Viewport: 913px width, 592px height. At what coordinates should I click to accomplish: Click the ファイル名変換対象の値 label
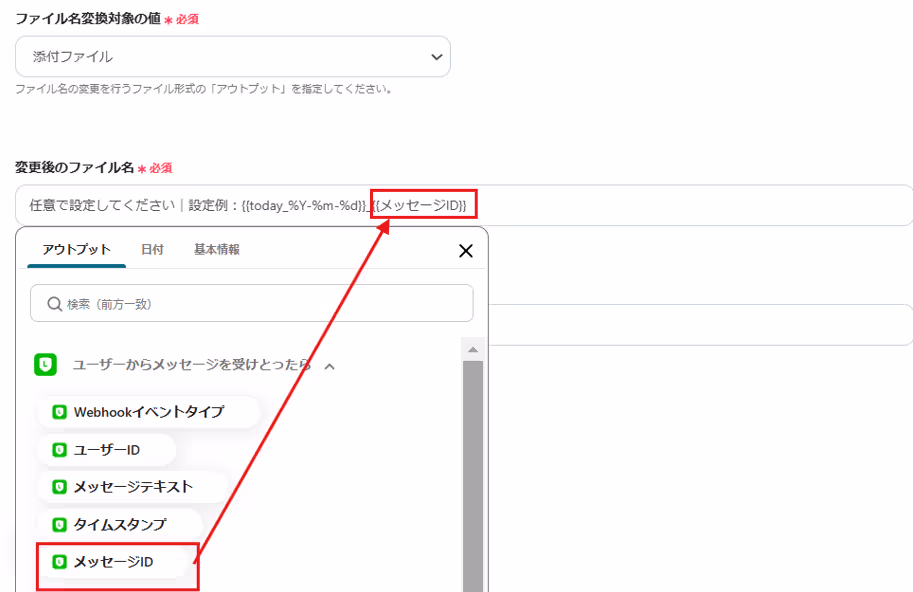(88, 19)
